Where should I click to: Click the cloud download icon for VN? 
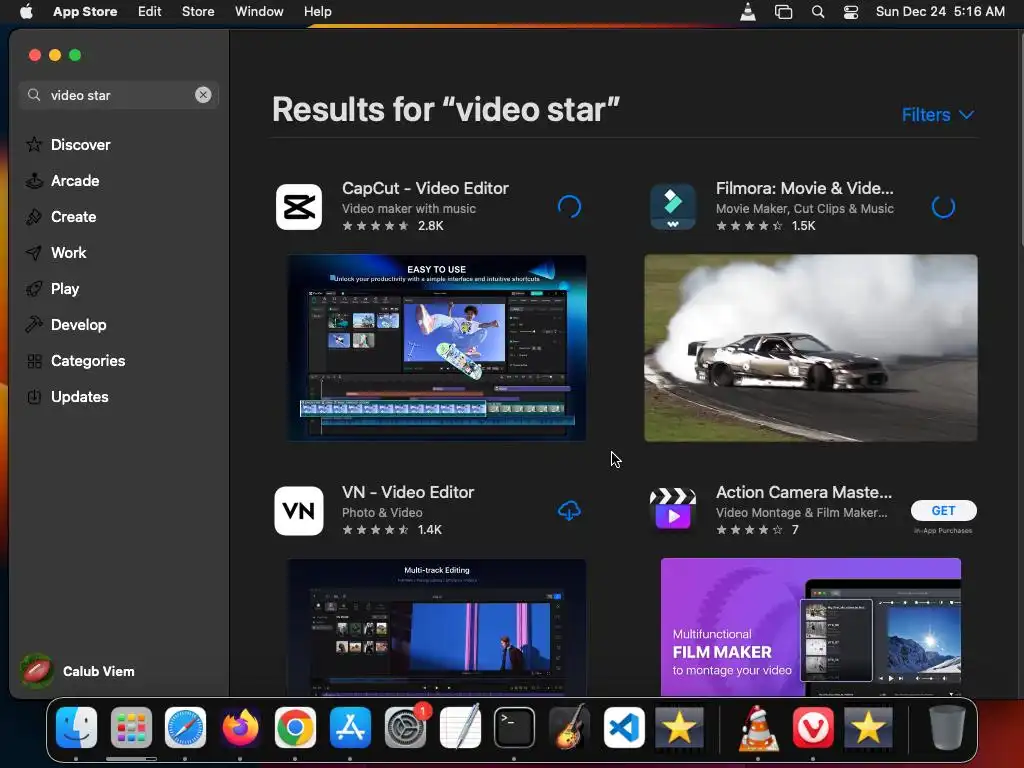pyautogui.click(x=569, y=511)
